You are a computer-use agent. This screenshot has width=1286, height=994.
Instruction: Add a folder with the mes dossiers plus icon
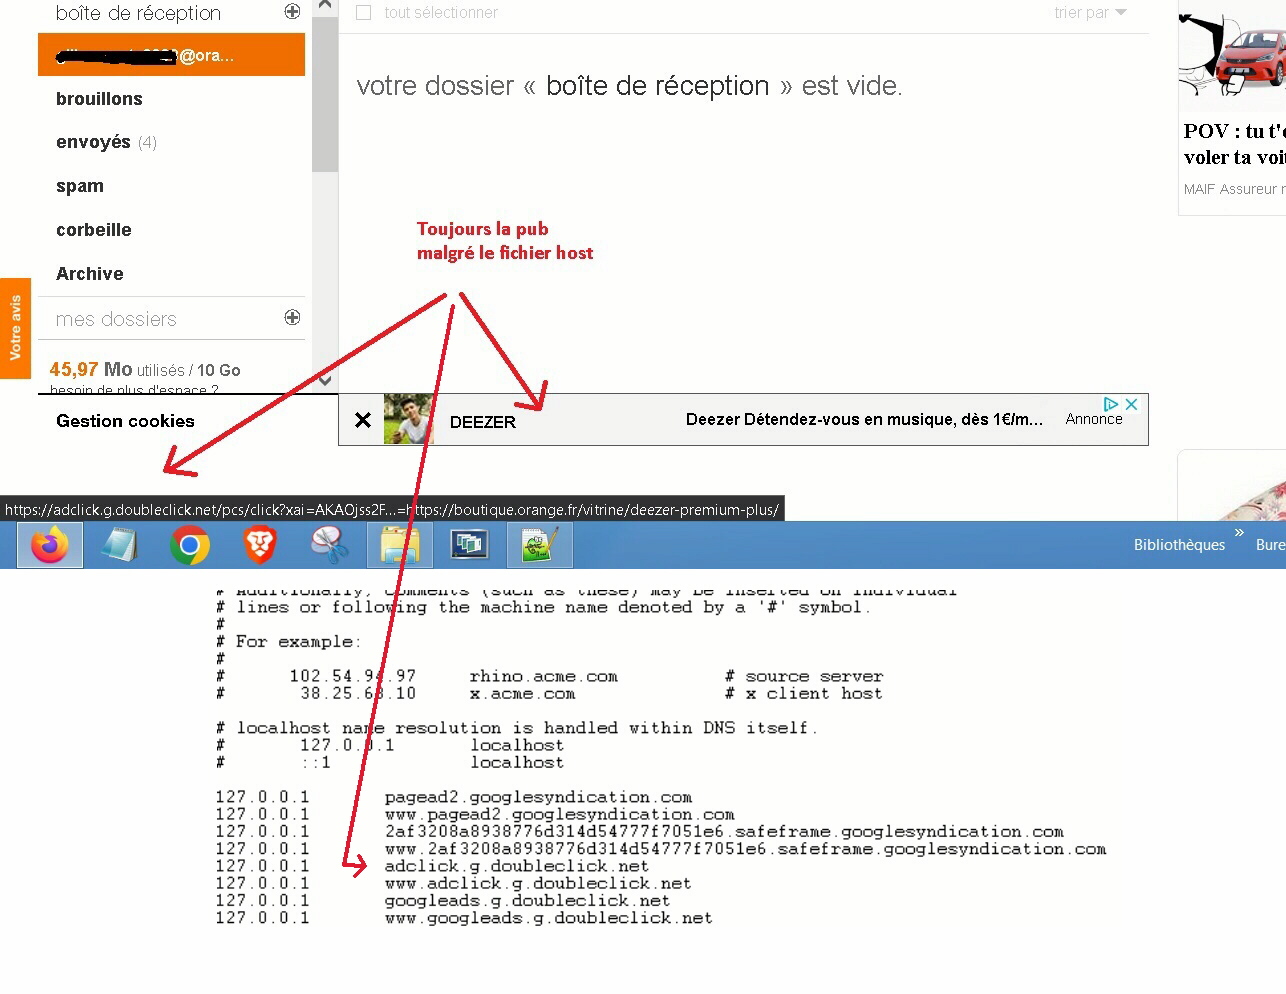(292, 317)
